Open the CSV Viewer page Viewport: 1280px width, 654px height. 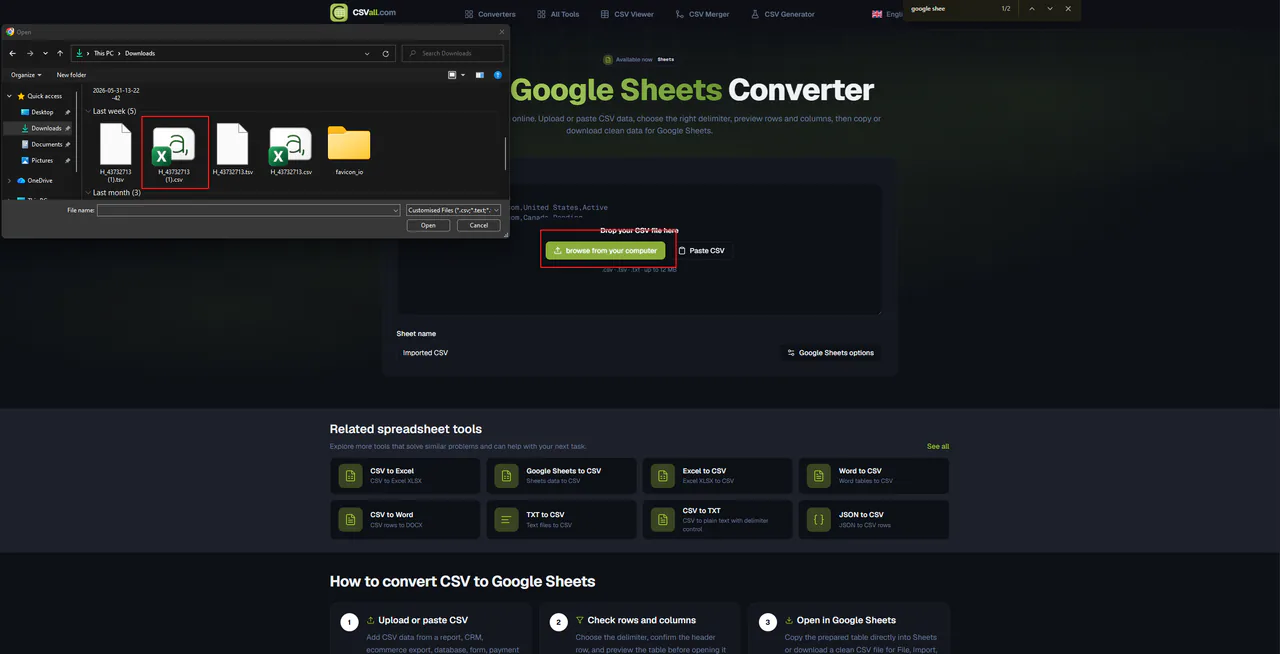[x=627, y=14]
